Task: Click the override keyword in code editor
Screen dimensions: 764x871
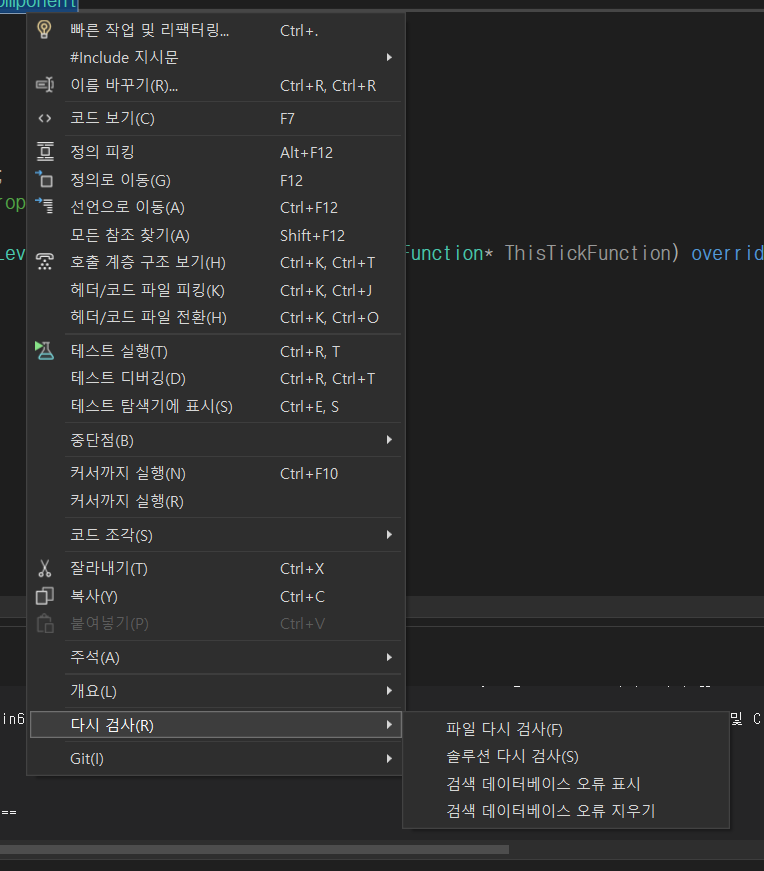Action: 727,253
